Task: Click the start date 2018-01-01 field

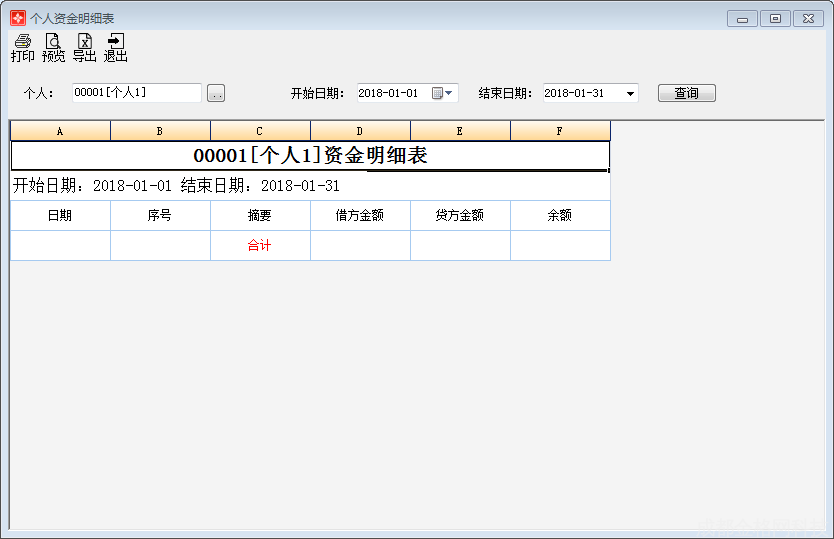Action: (x=392, y=93)
